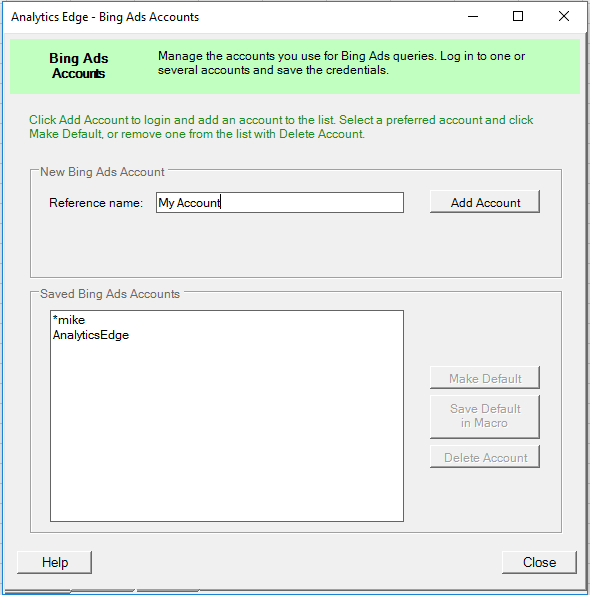Close window using title bar X
590x595 pixels.
[x=564, y=17]
